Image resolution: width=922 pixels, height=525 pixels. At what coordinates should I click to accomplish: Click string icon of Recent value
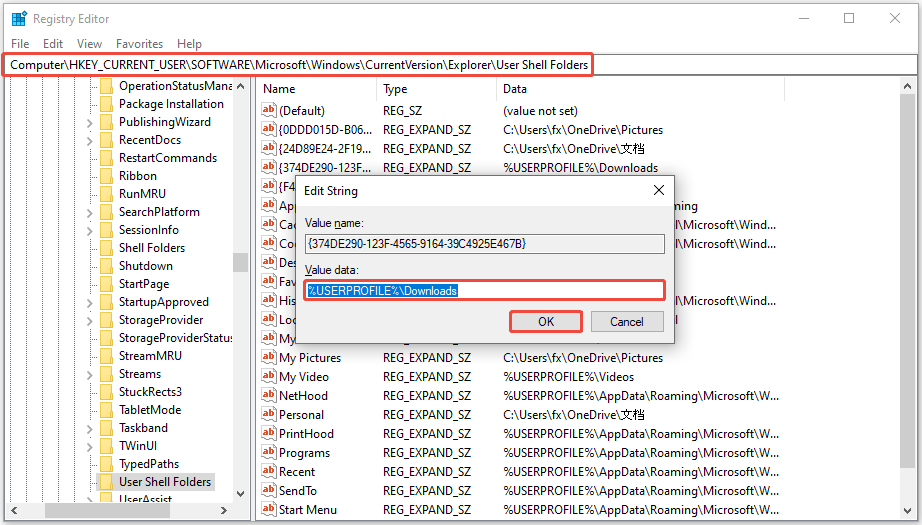(269, 471)
